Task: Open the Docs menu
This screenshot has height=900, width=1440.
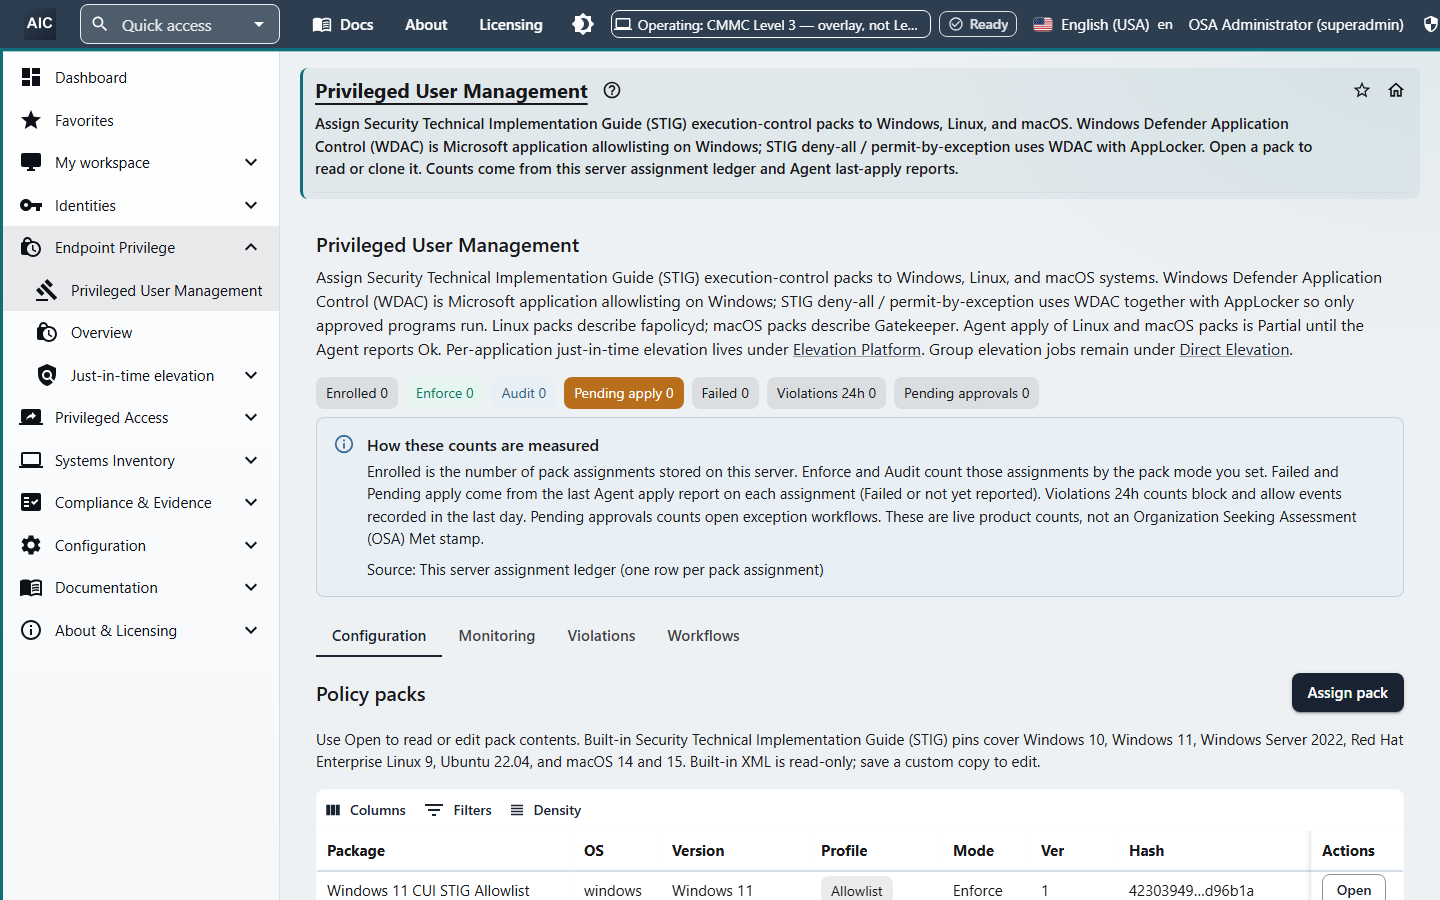Action: [x=343, y=24]
